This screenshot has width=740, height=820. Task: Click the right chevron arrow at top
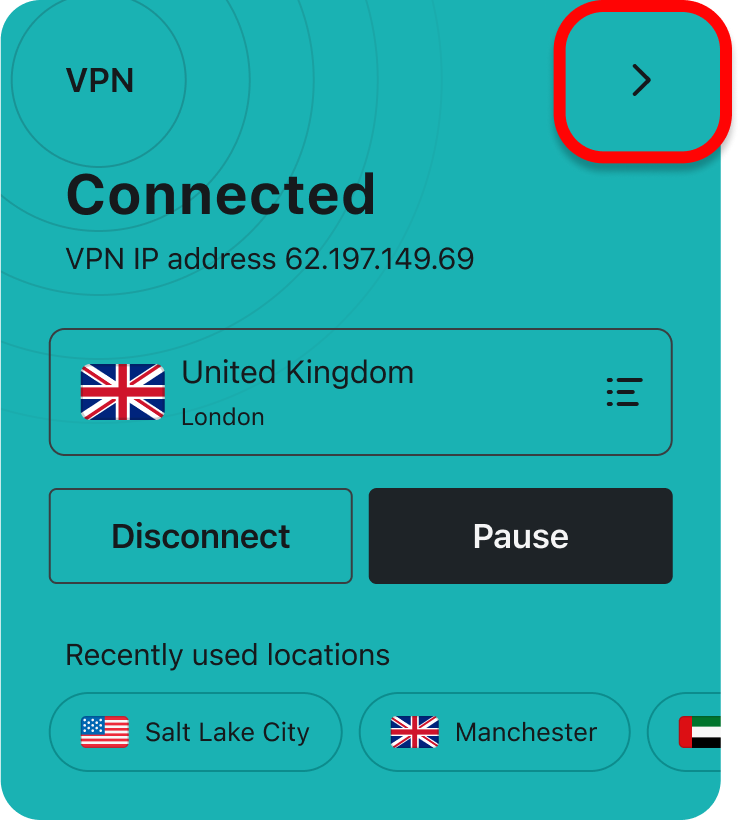click(x=641, y=80)
